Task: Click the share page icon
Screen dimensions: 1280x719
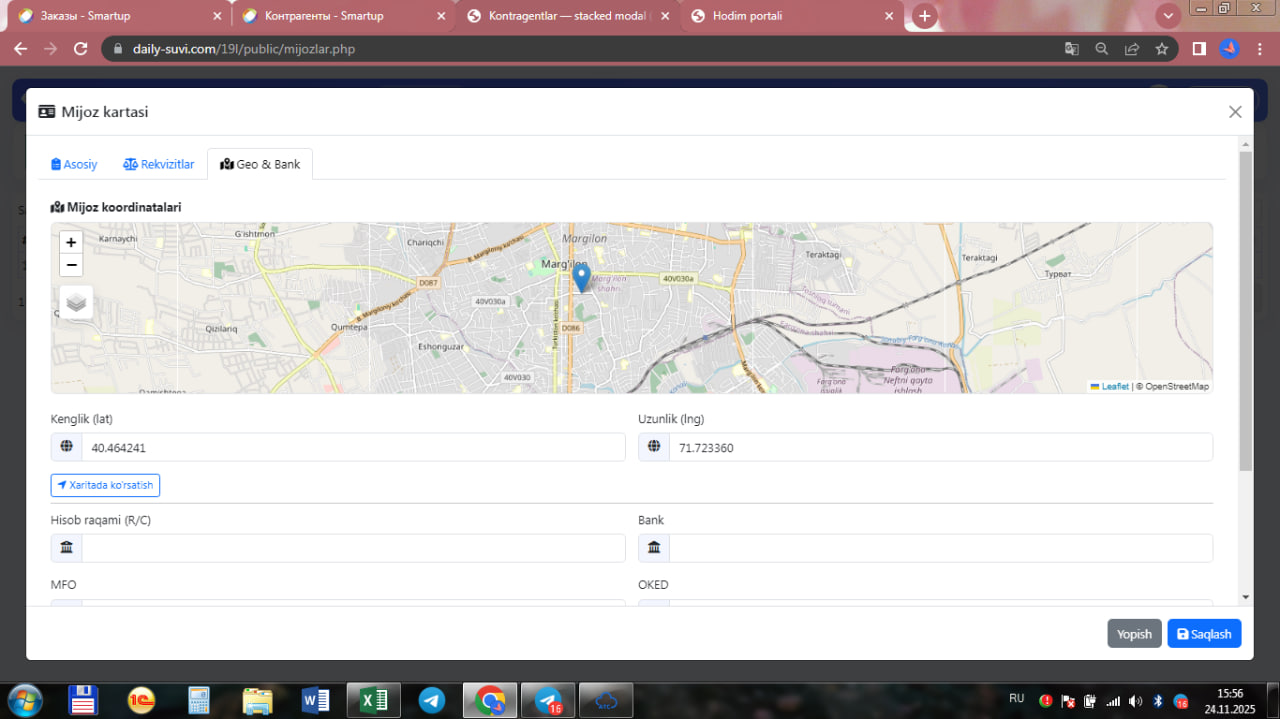Action: pos(1131,48)
